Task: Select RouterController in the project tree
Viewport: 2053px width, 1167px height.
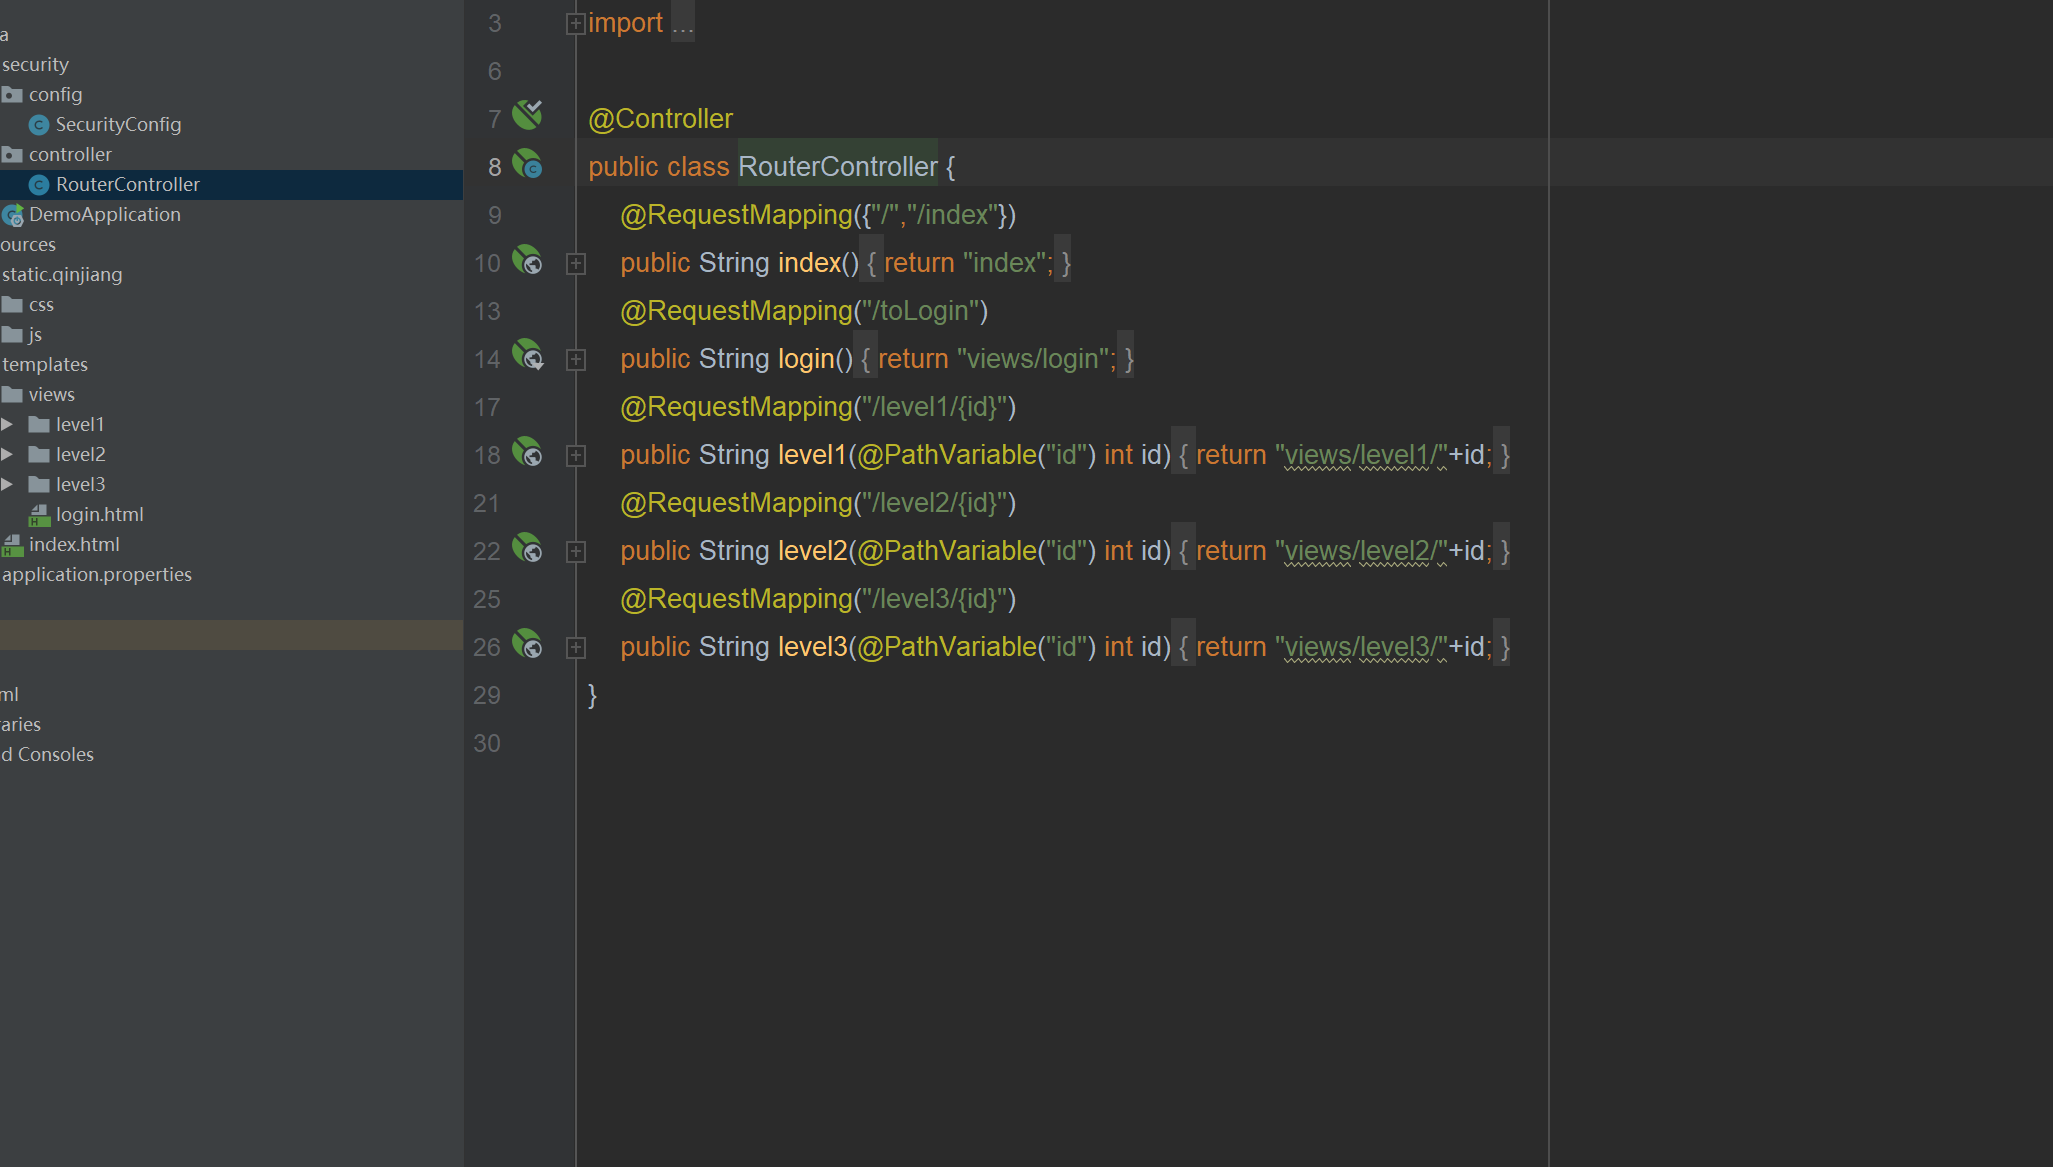Action: coord(128,185)
